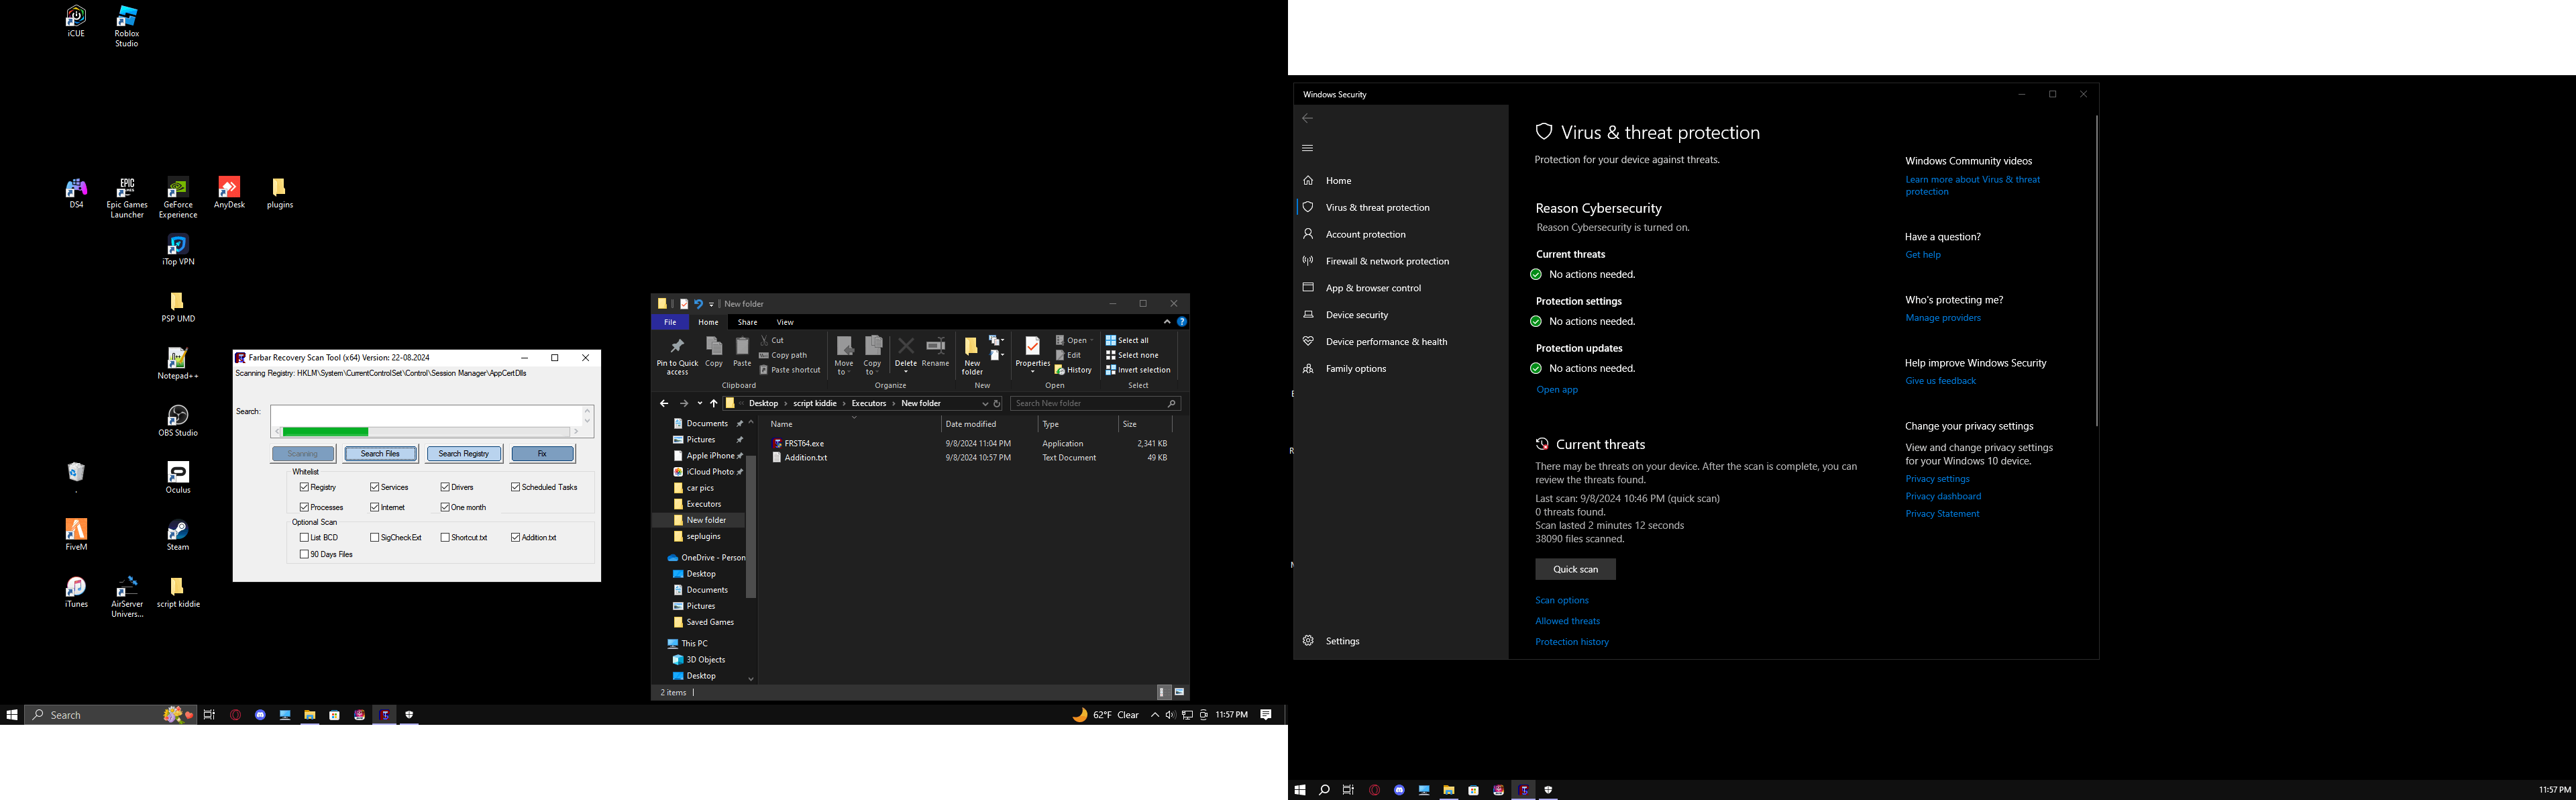Expand the address bar history dropdown
Image resolution: width=2576 pixels, height=800 pixels.
click(x=985, y=404)
